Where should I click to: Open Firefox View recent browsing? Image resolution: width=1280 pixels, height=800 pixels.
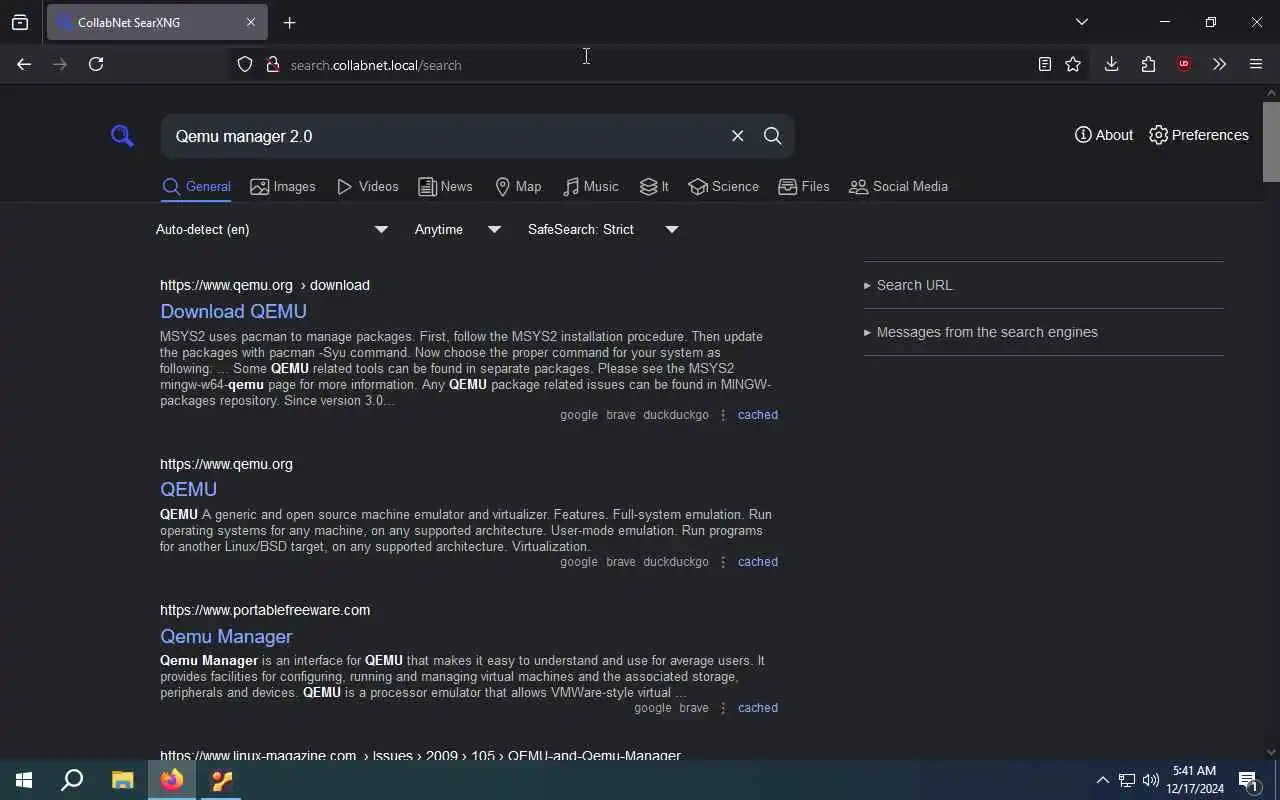[20, 22]
